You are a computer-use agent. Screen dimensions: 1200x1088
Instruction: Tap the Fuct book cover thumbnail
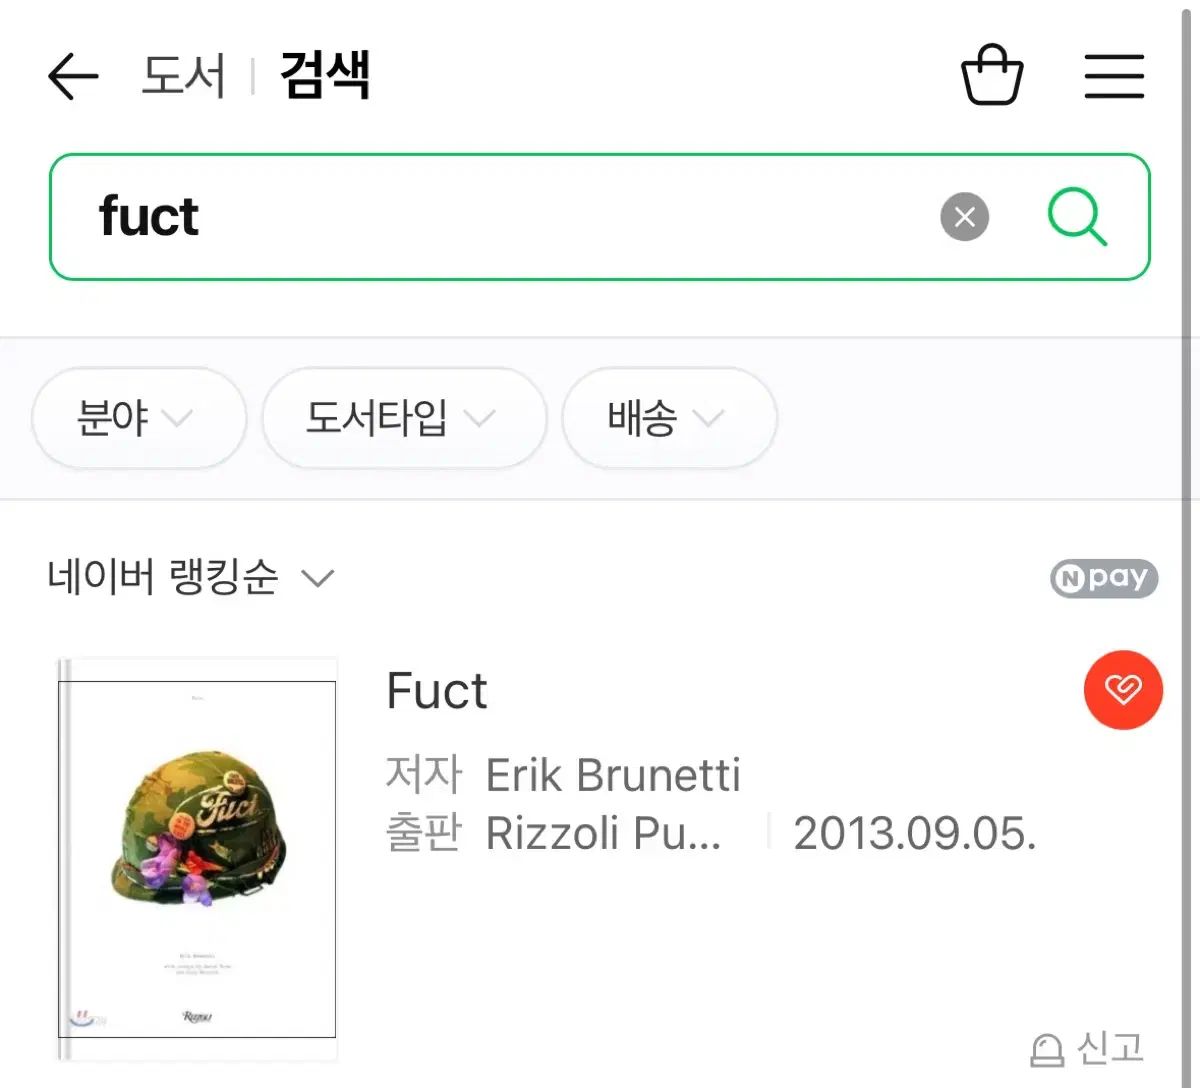197,859
